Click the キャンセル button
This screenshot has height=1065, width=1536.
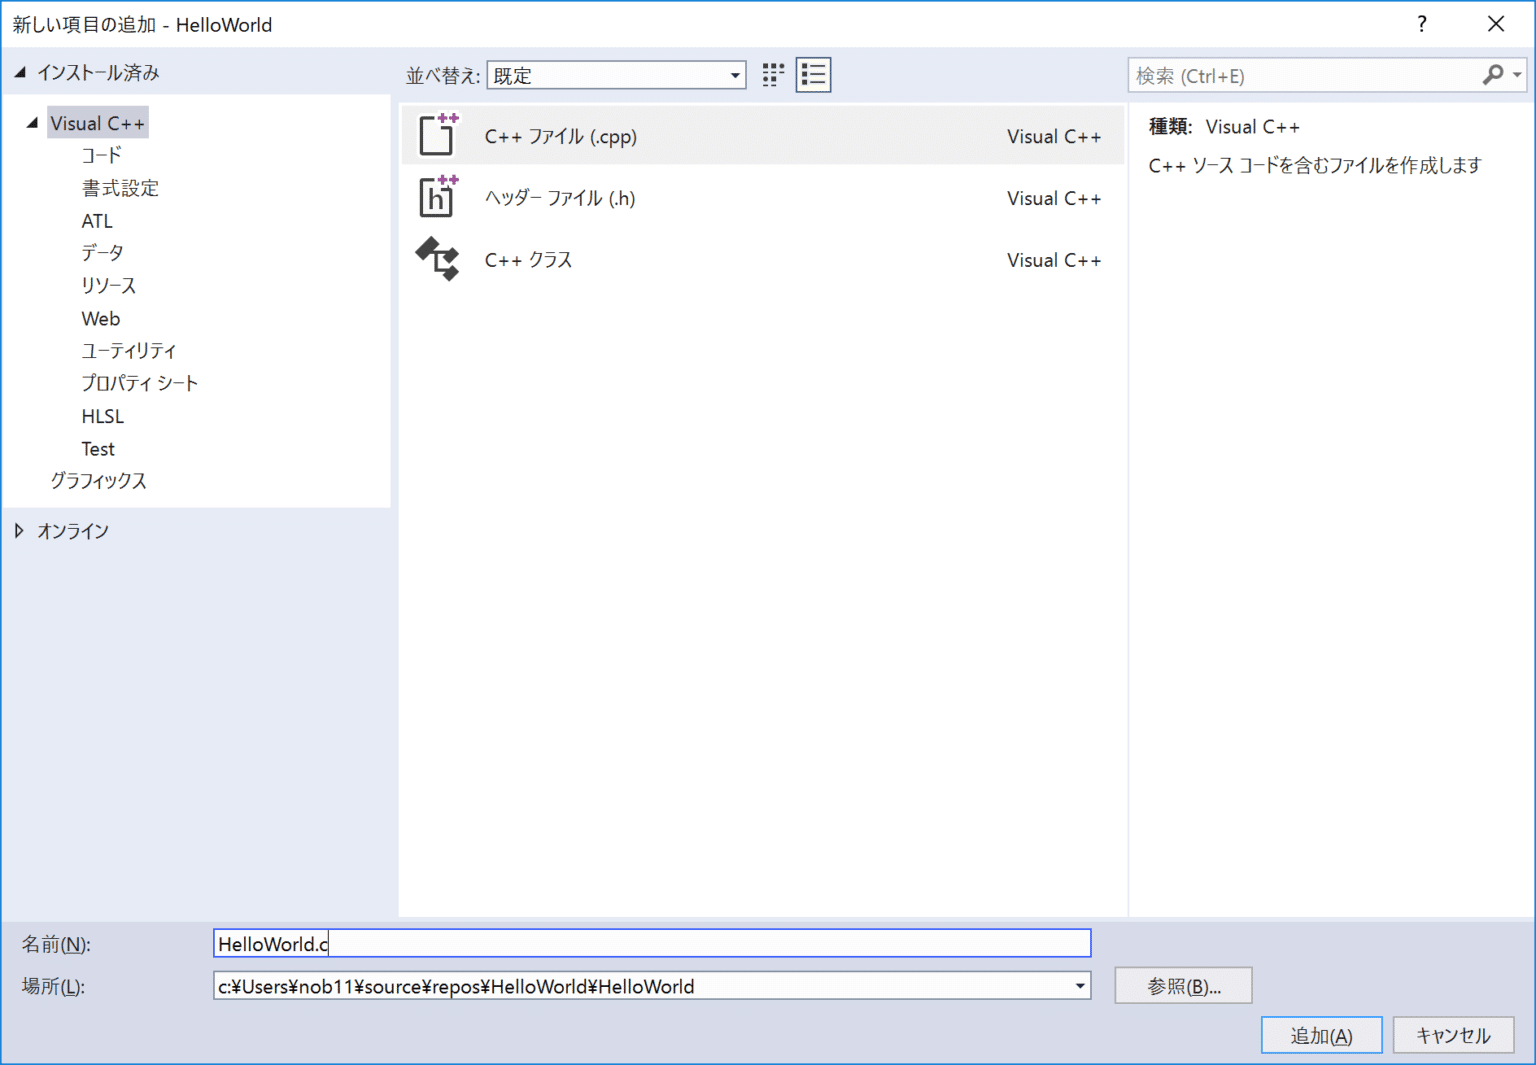[1453, 1035]
